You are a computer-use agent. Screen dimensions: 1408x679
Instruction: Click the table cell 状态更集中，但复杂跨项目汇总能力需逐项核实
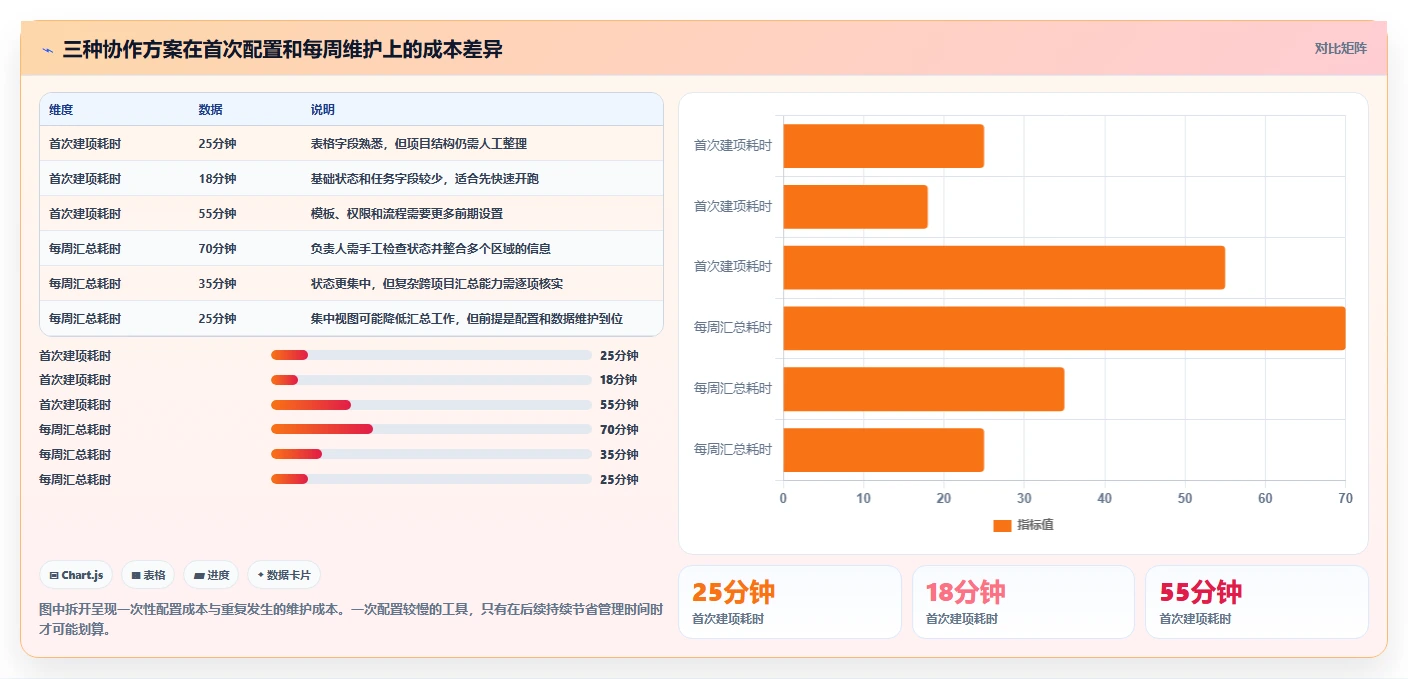(437, 283)
